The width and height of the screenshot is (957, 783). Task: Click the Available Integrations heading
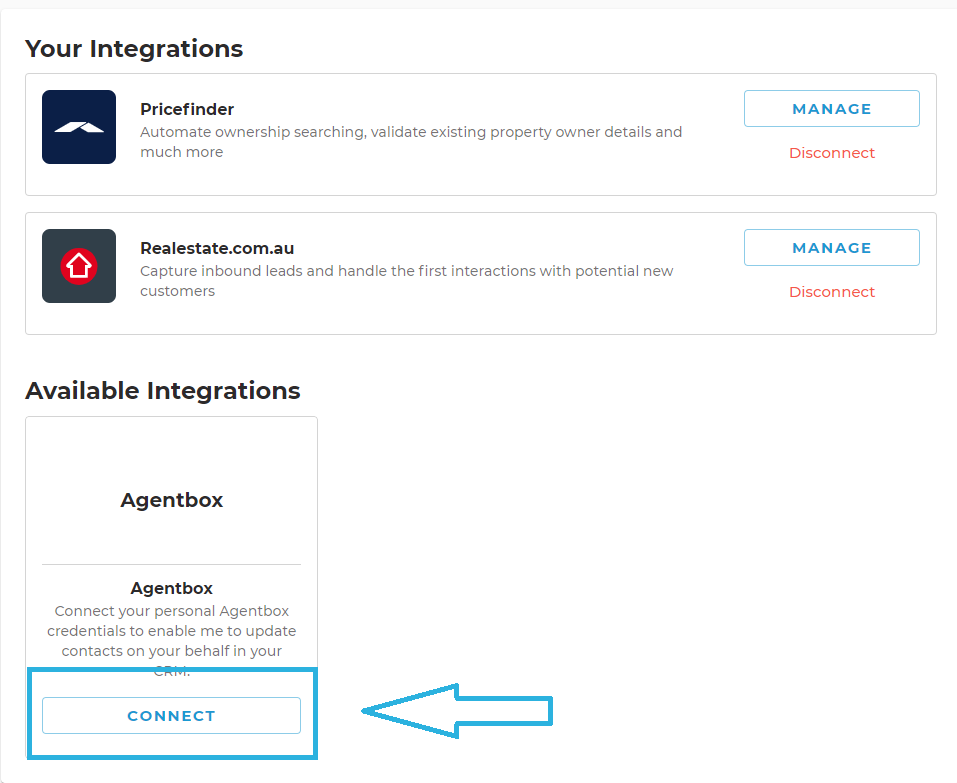click(x=163, y=391)
